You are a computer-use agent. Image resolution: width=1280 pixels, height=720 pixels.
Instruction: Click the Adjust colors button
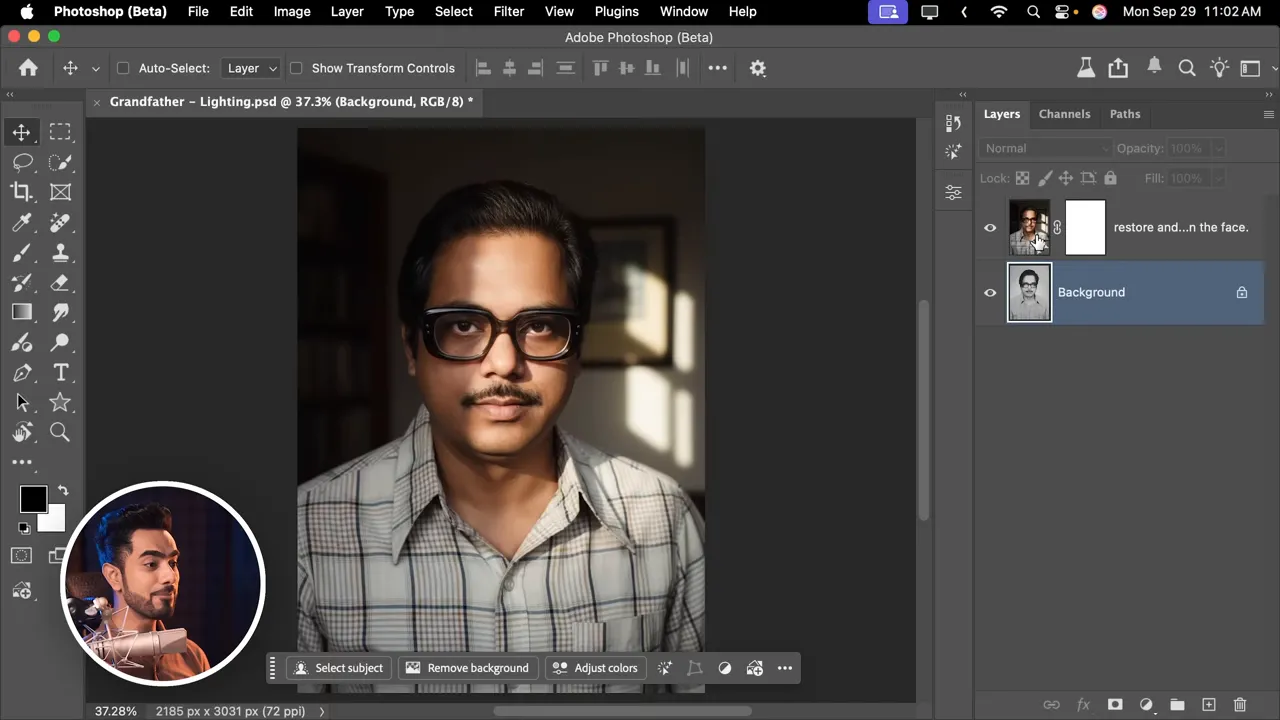(x=595, y=668)
